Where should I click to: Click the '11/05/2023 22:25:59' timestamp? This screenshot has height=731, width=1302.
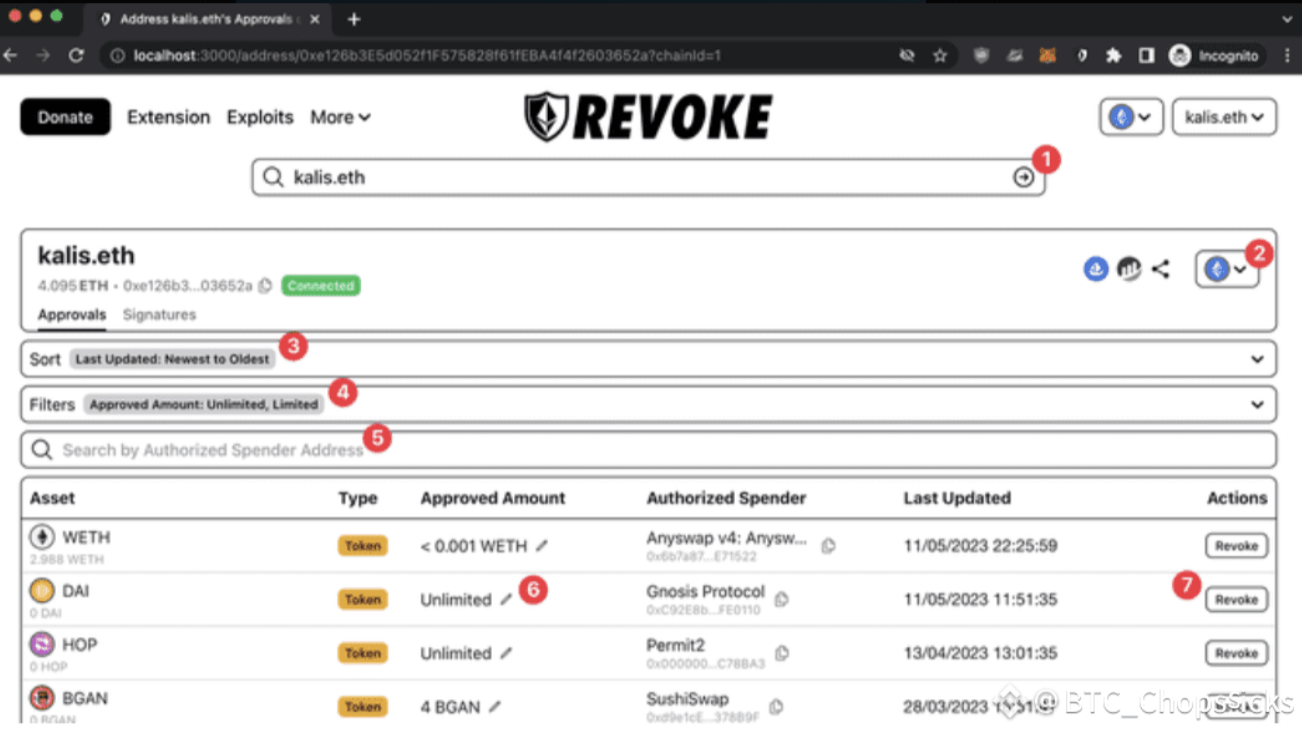coord(980,546)
